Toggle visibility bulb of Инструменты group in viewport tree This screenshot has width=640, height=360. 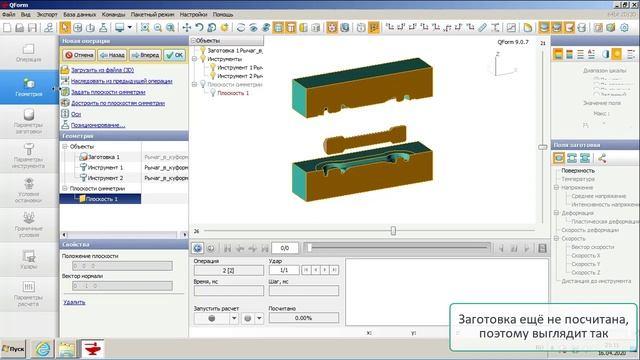coord(202,59)
